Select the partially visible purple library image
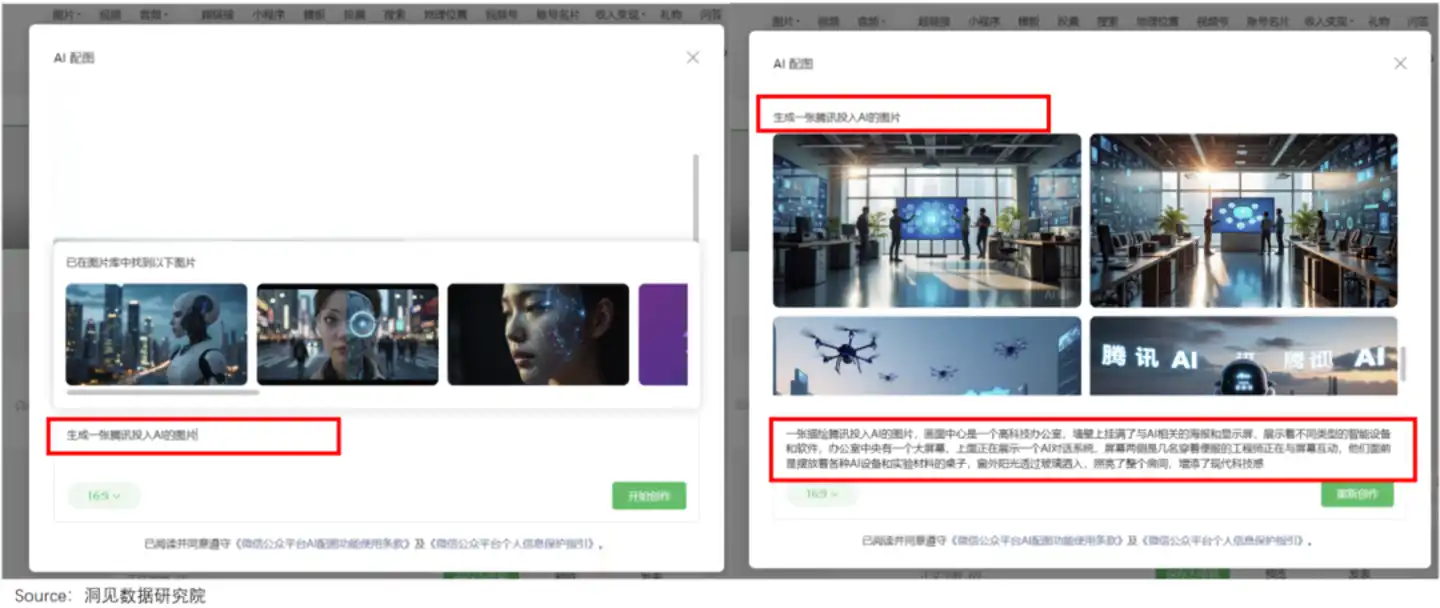1440x608 pixels. [x=663, y=334]
